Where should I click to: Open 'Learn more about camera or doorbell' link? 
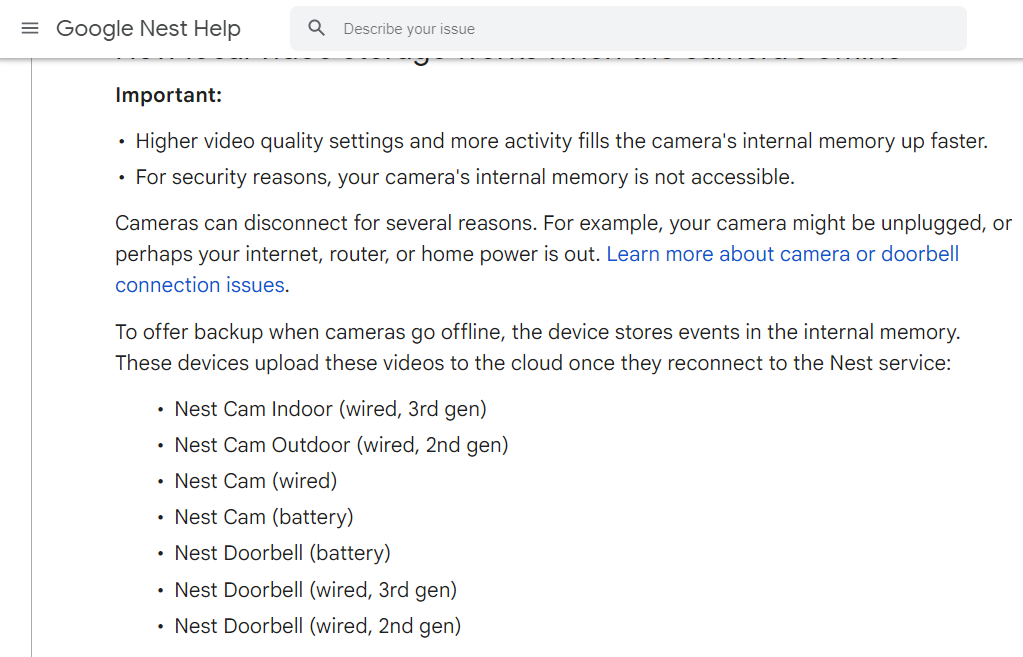[782, 254]
